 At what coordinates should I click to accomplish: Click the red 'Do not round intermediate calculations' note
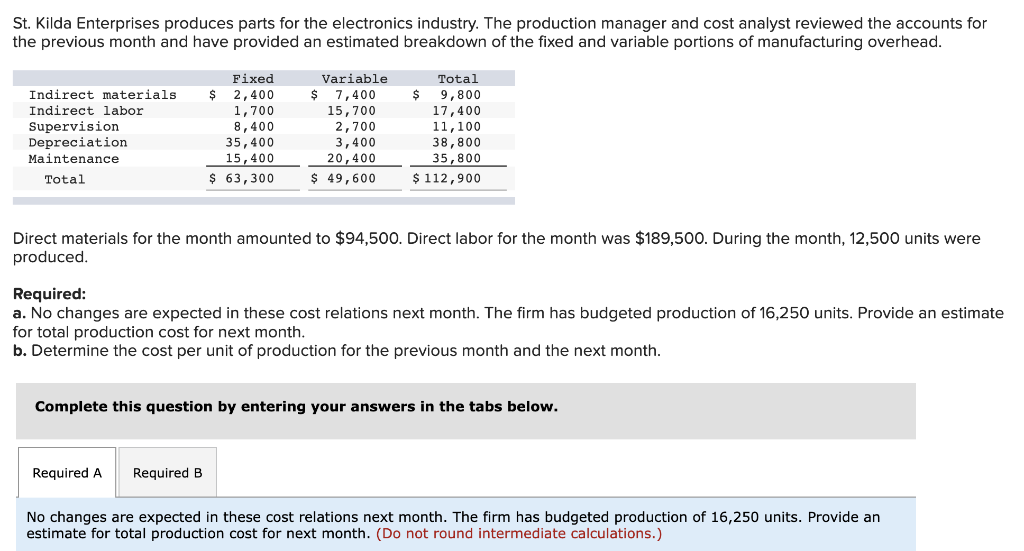519,533
